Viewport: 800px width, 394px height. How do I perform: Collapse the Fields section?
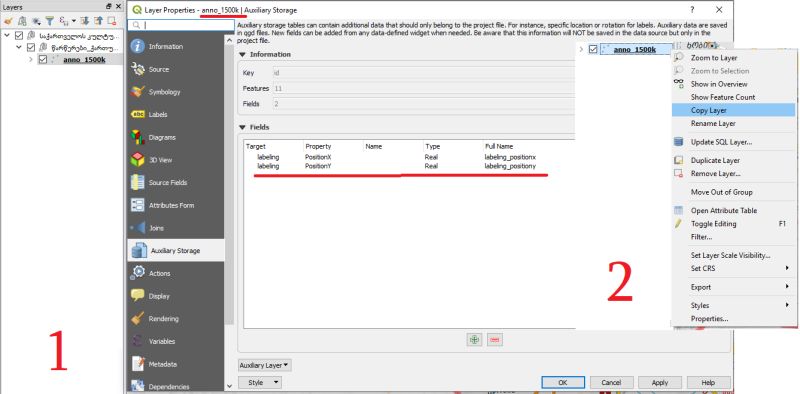pos(242,127)
